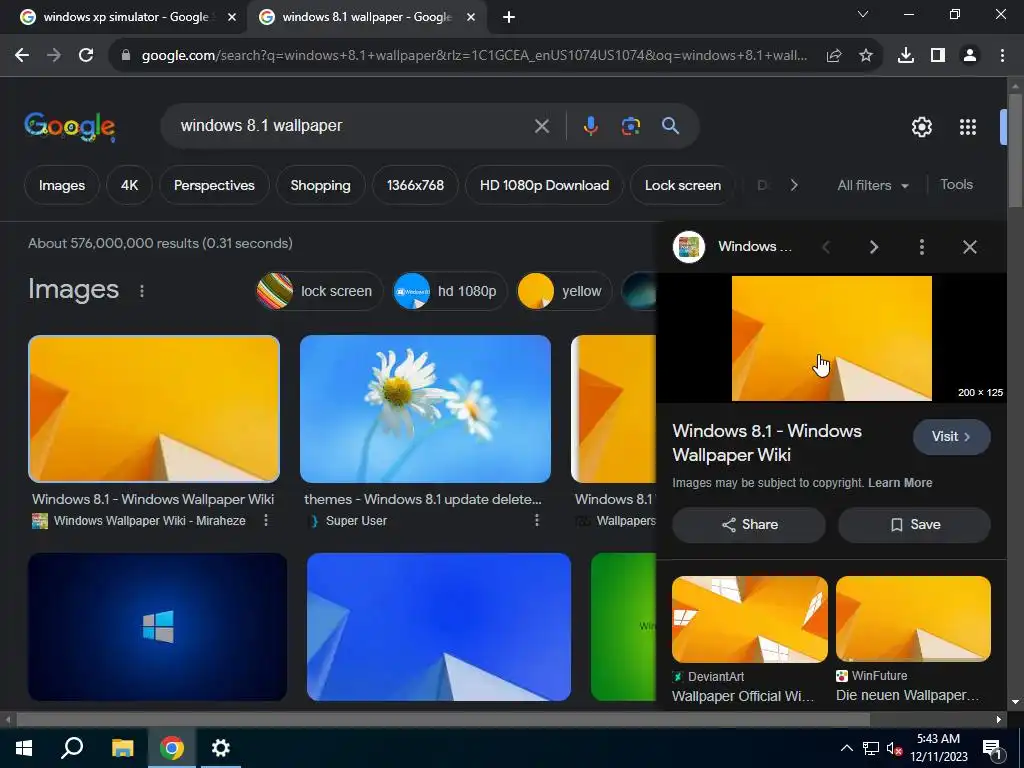
Task: Open the muted volume tray icon
Action: click(894, 748)
